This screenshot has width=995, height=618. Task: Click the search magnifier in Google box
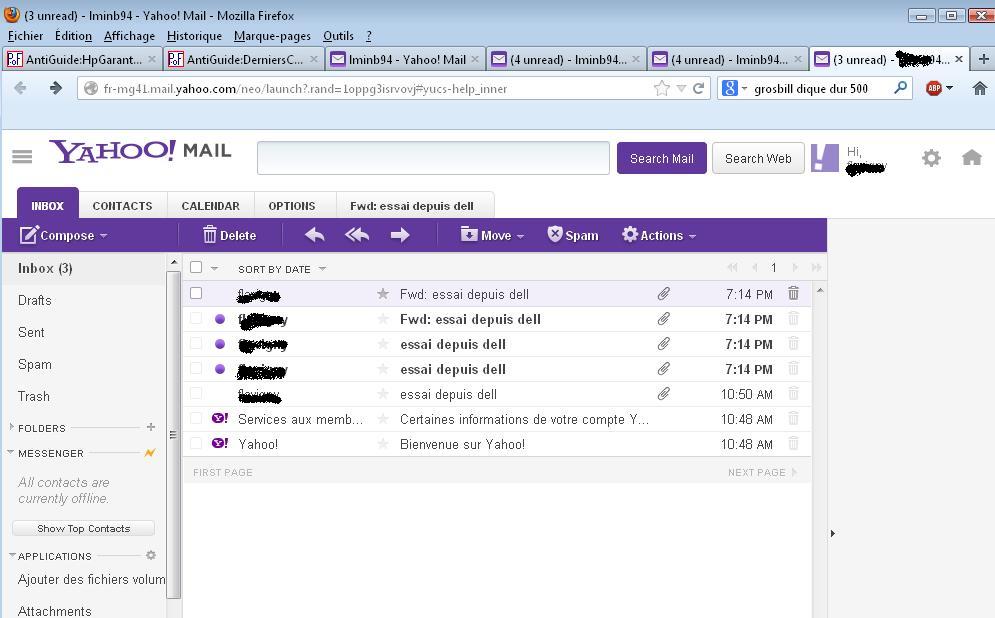[x=900, y=88]
